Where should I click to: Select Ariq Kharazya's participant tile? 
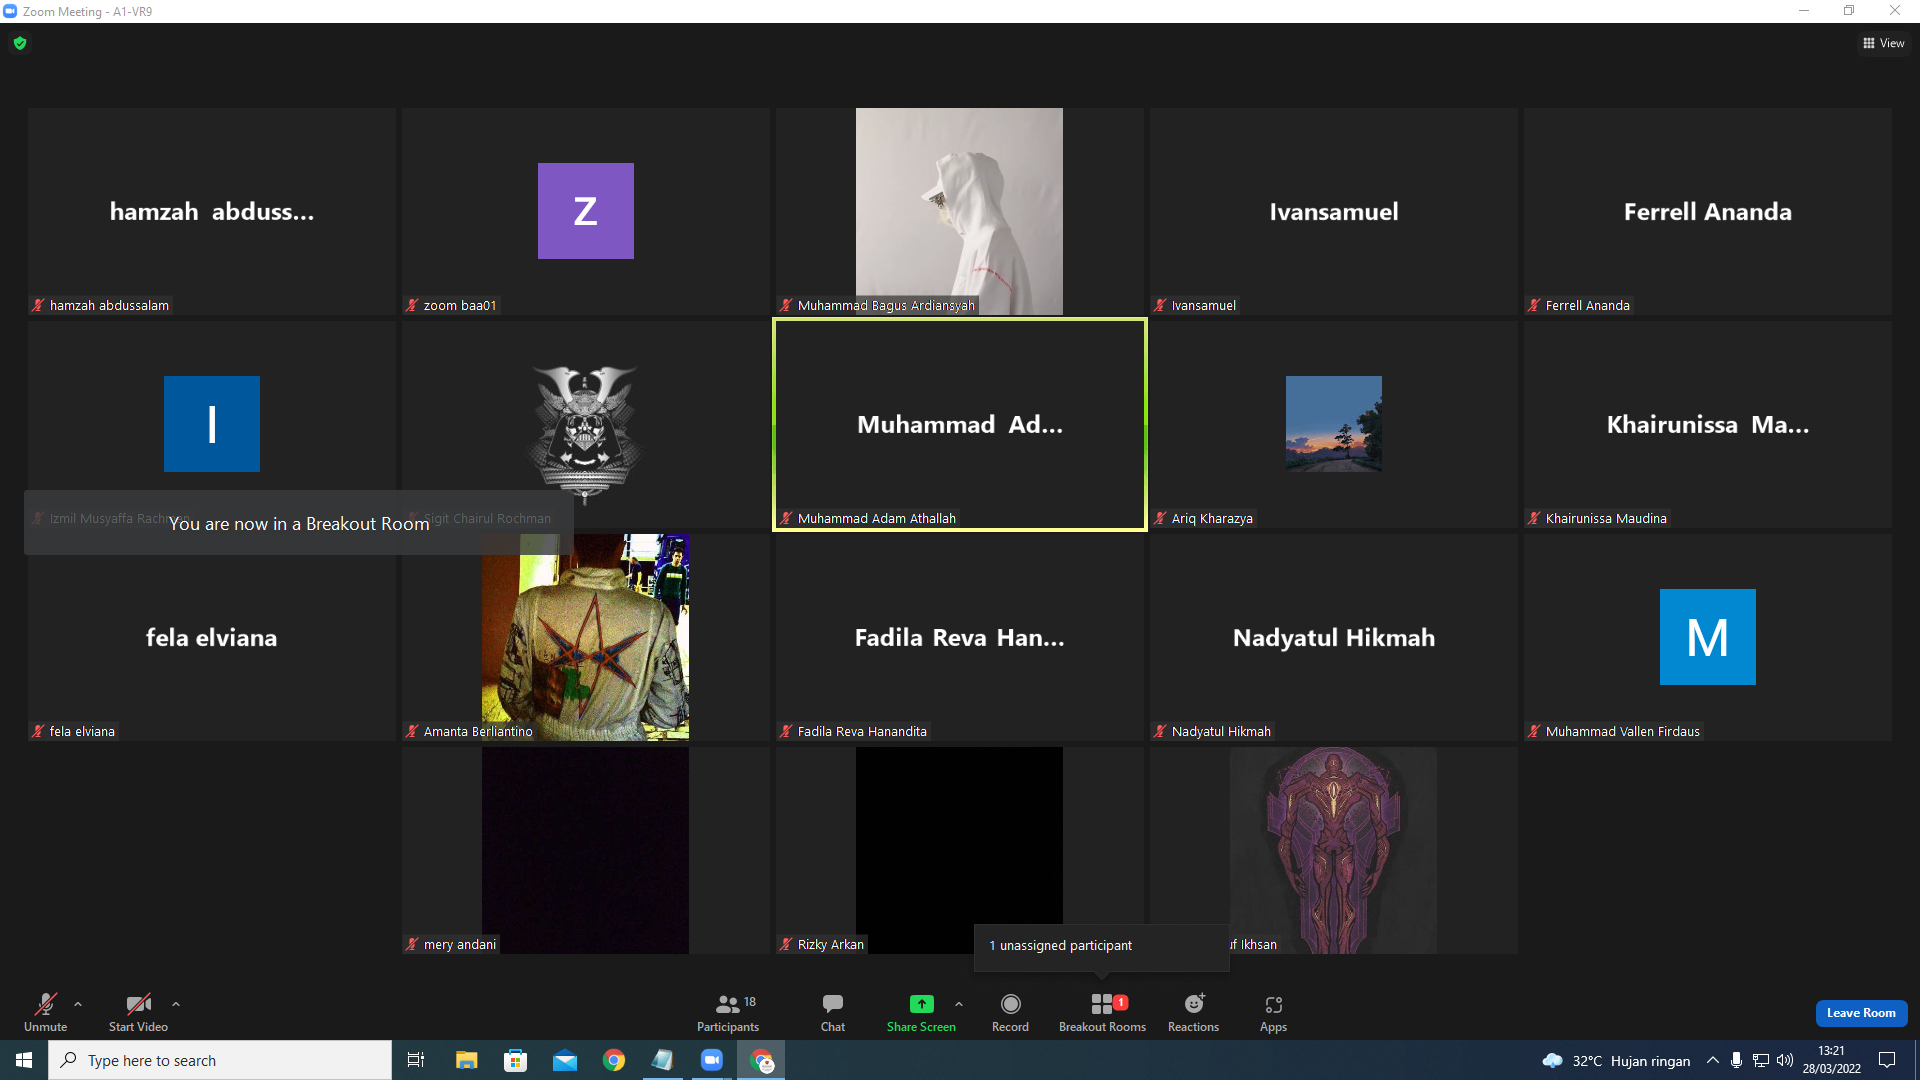(x=1334, y=424)
